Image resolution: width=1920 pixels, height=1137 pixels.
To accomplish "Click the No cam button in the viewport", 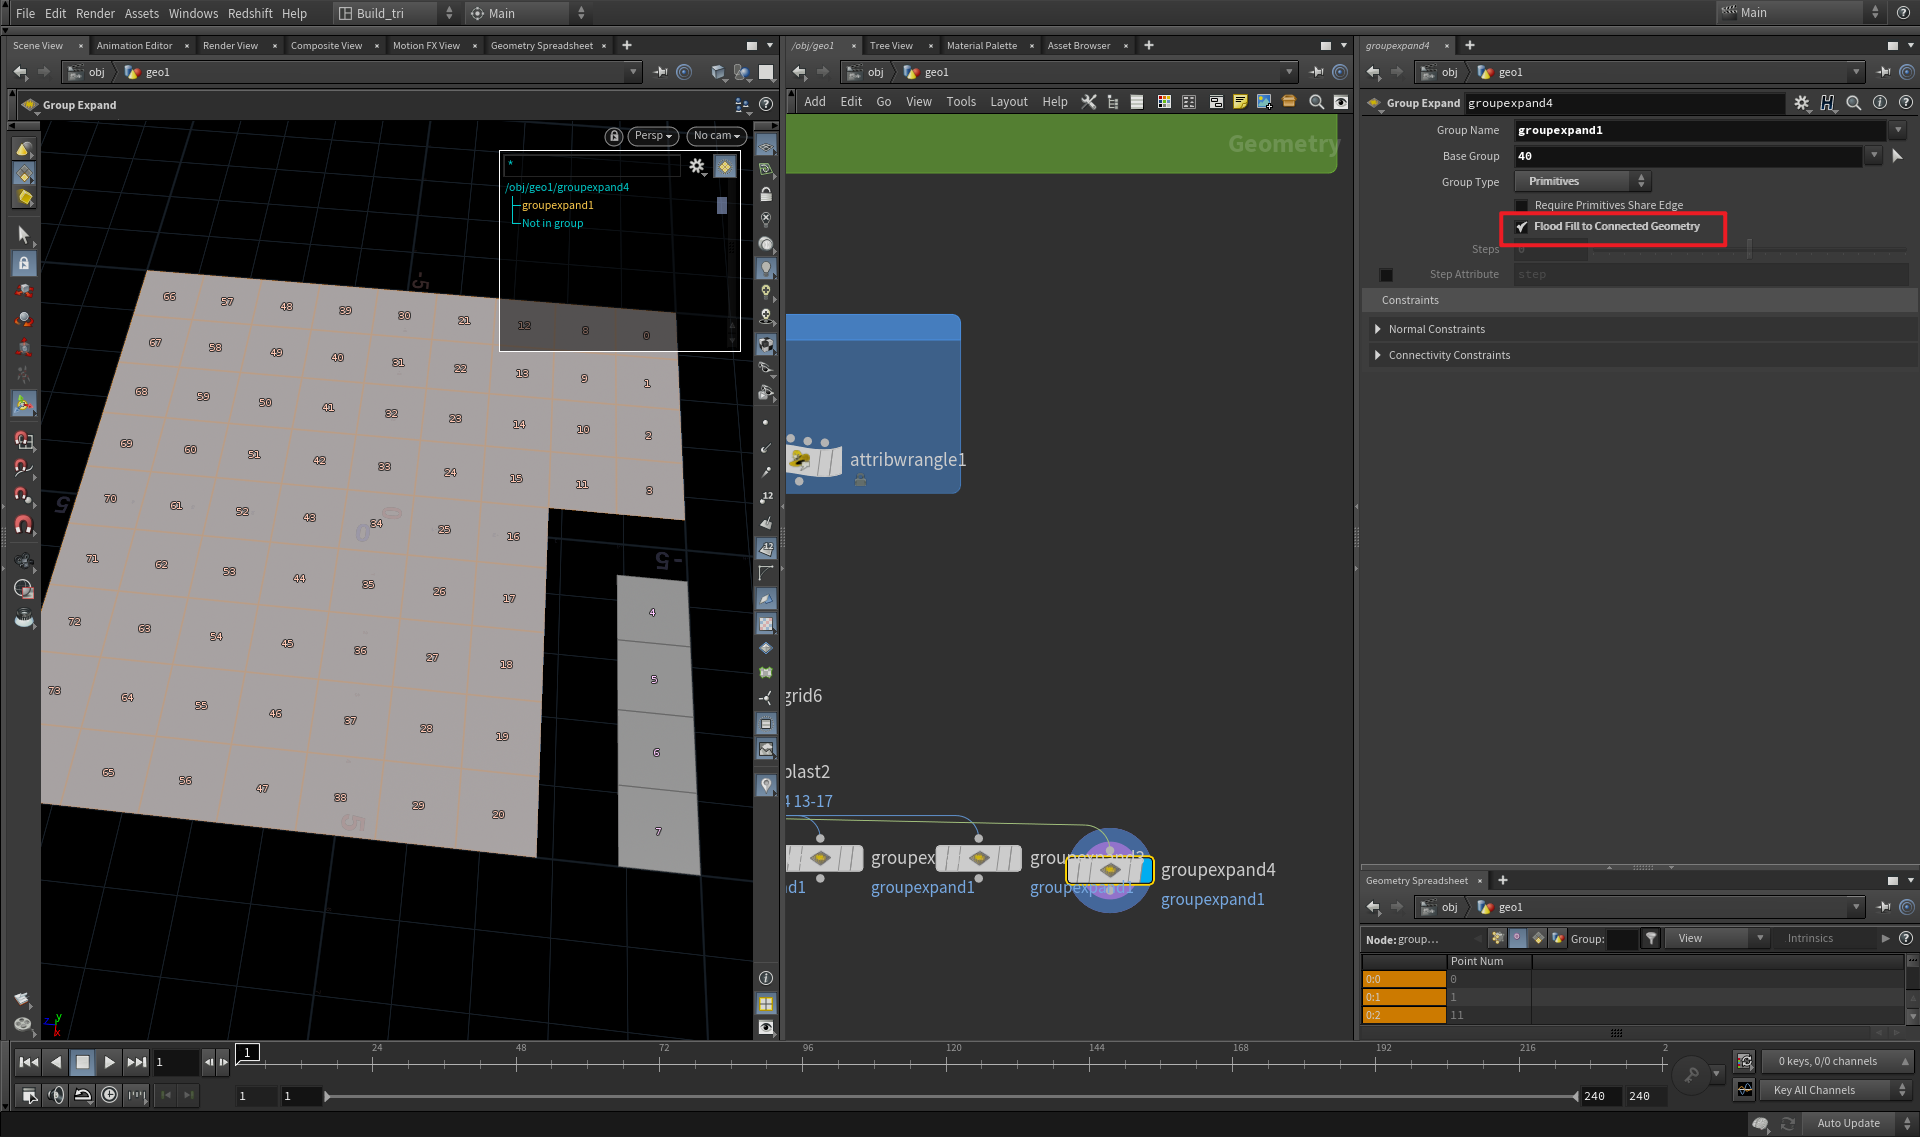I will (715, 135).
